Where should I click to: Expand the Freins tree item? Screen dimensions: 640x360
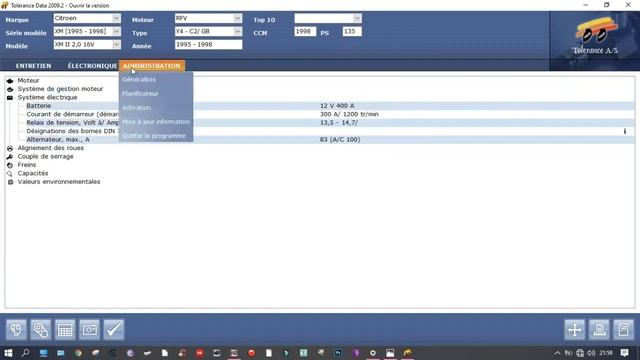pyautogui.click(x=27, y=165)
